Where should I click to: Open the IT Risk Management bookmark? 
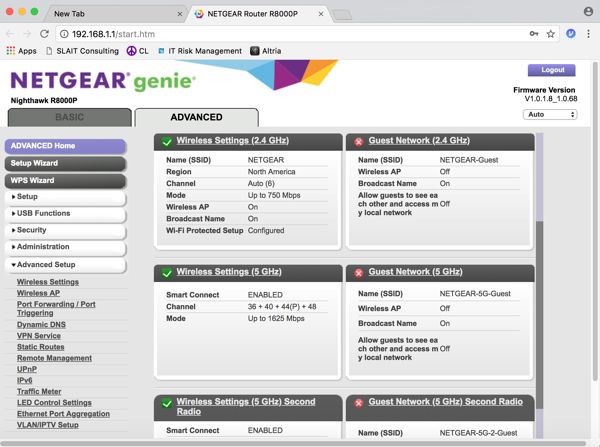coord(200,51)
